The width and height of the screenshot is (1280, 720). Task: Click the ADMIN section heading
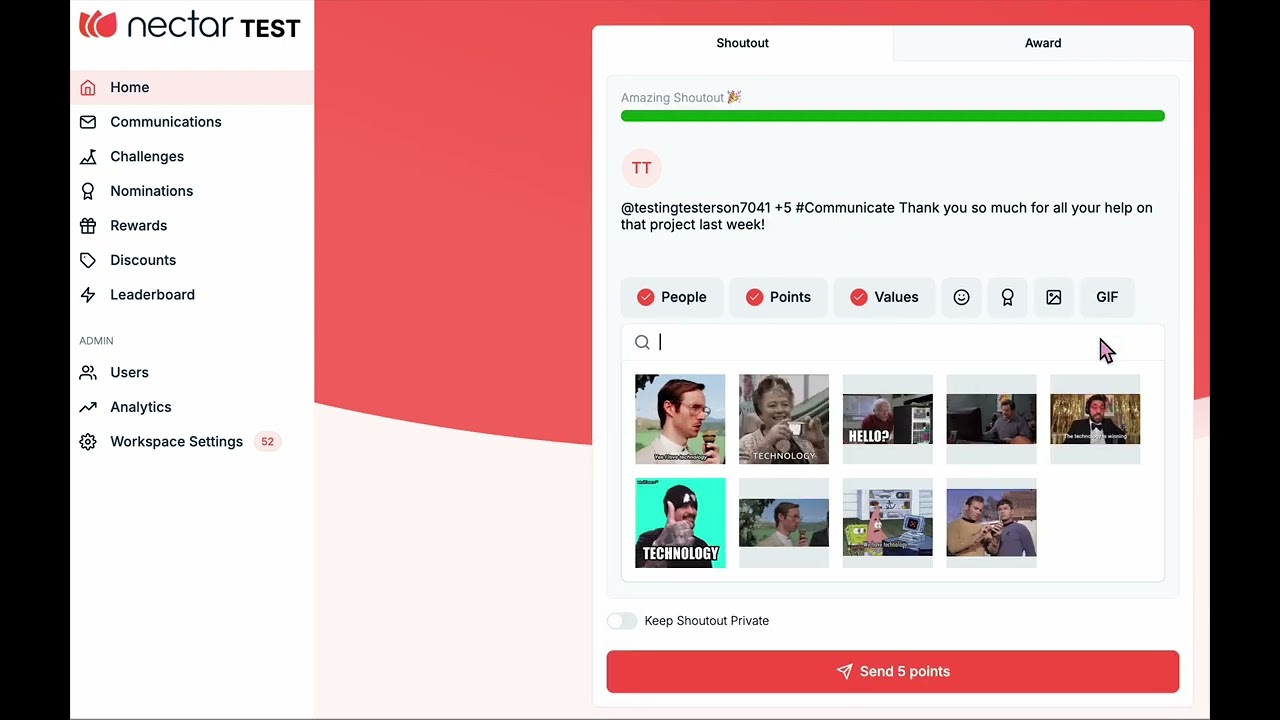[x=96, y=341]
